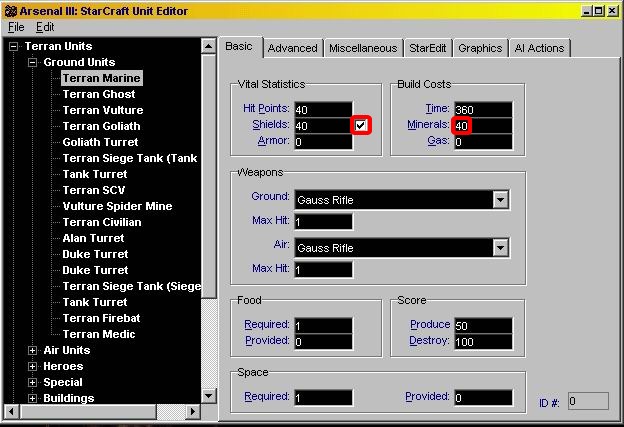Image resolution: width=624 pixels, height=427 pixels.
Task: Click the Score Produce field
Action: (x=483, y=326)
